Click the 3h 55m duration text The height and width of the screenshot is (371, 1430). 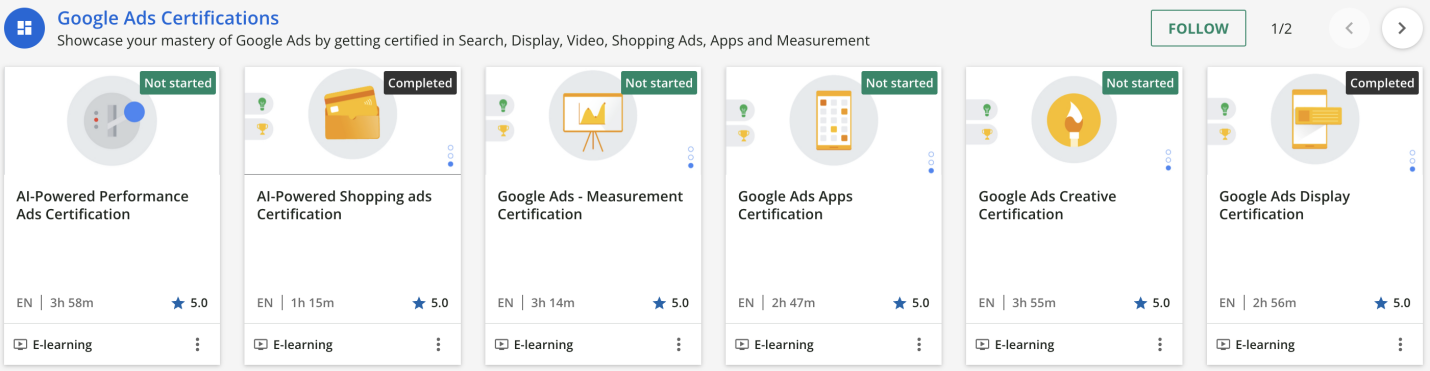coord(1035,303)
